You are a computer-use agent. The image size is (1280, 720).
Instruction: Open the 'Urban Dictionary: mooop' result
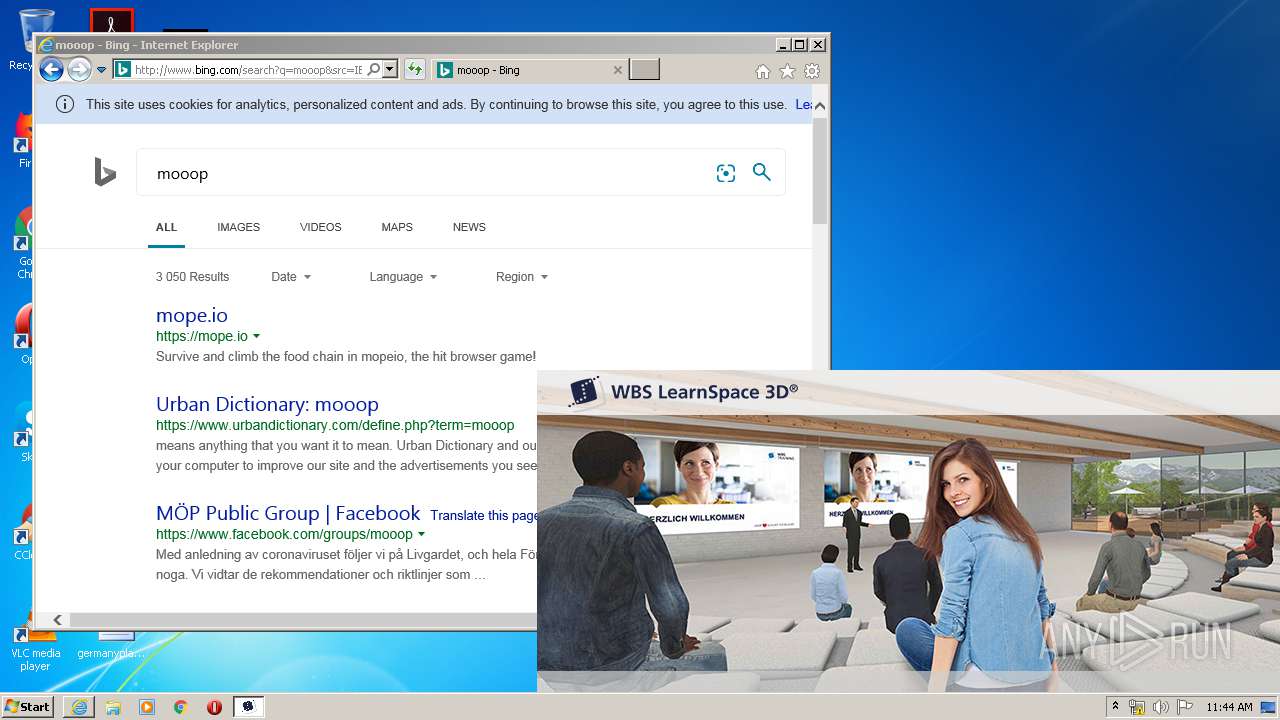click(267, 404)
